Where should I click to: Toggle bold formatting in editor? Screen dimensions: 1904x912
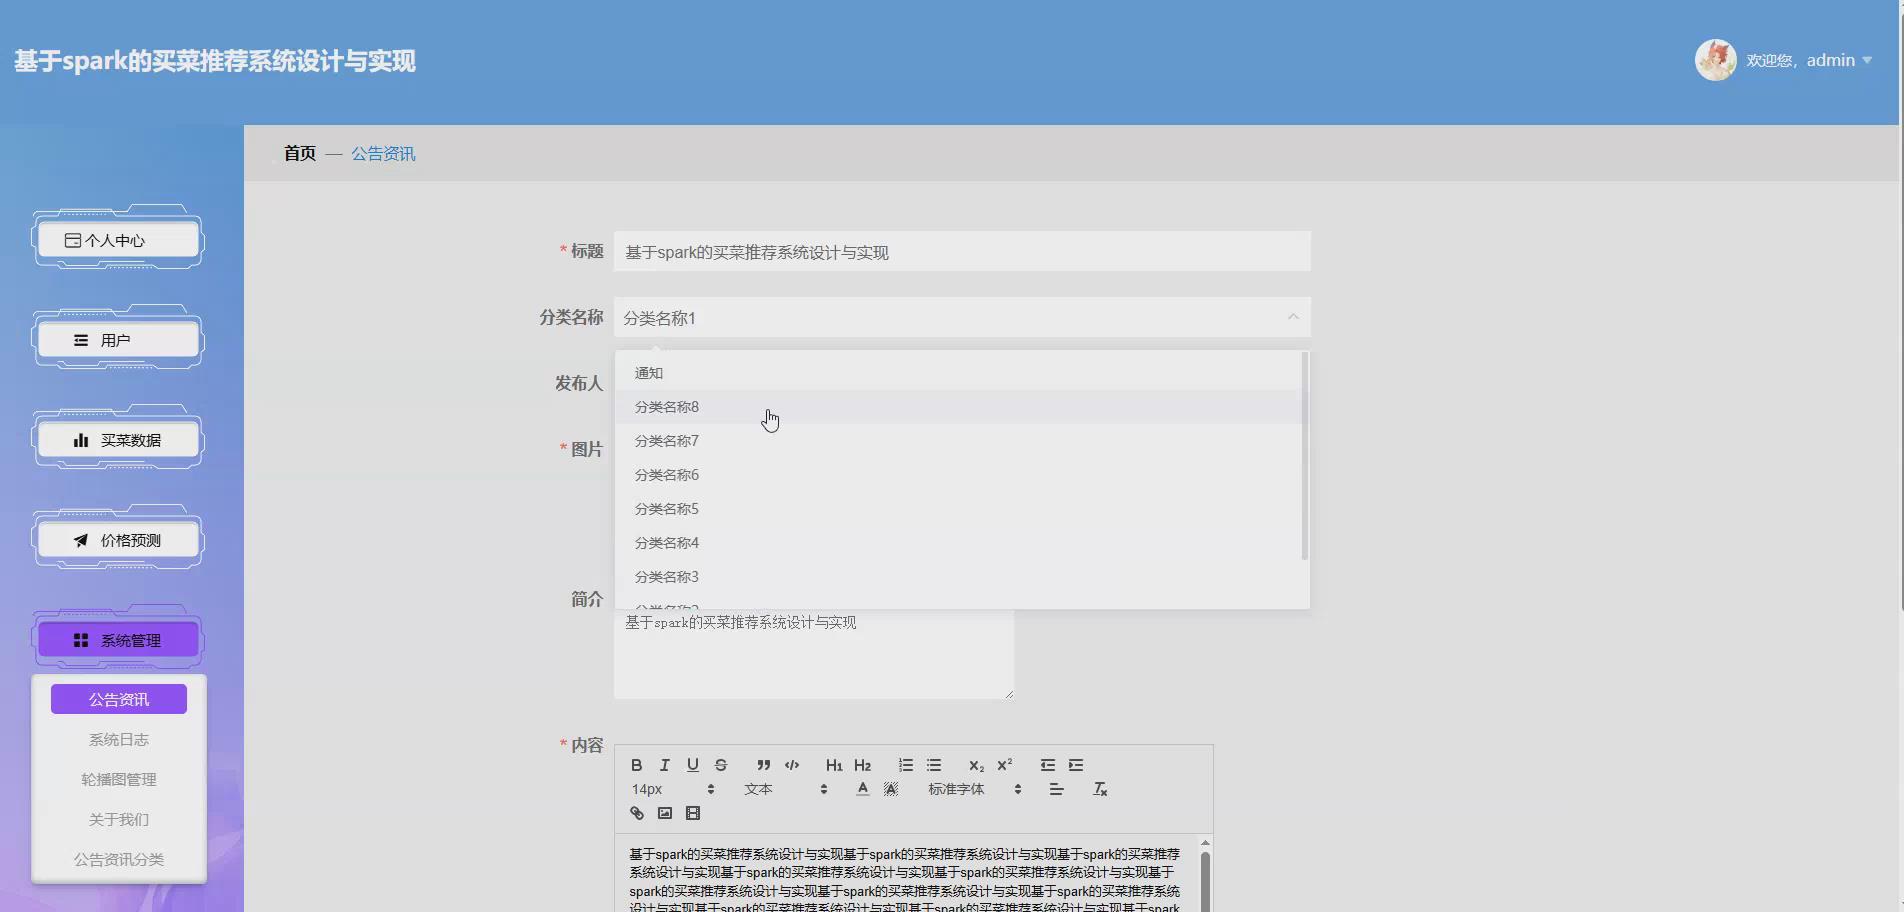(636, 765)
